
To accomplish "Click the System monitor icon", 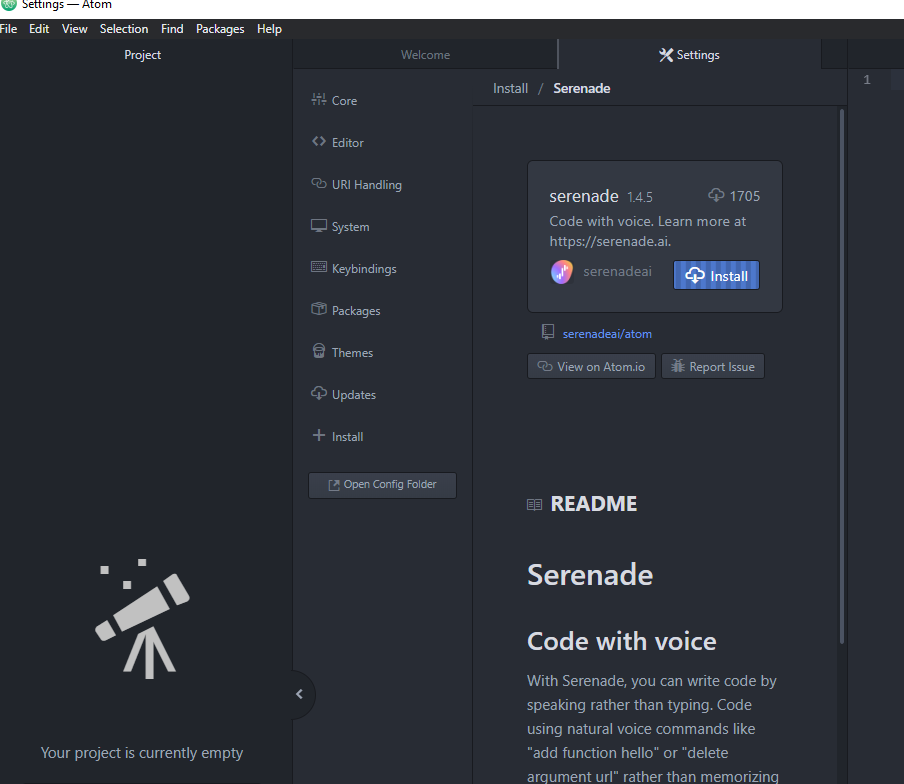I will click(319, 225).
